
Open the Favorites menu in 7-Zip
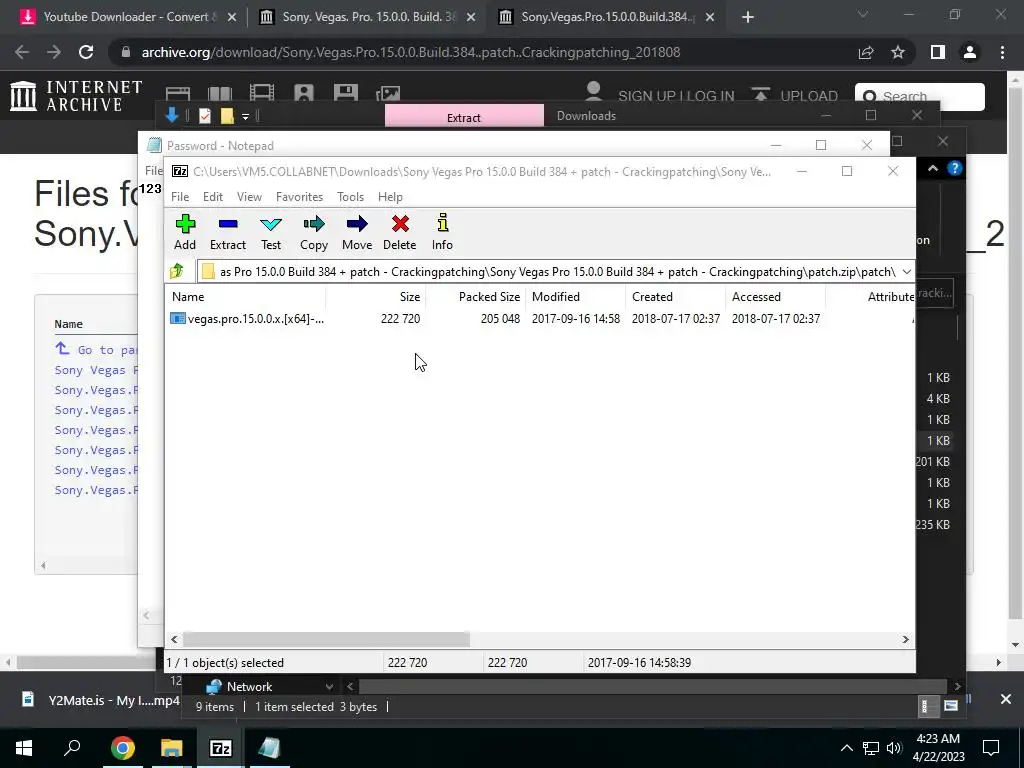299,197
